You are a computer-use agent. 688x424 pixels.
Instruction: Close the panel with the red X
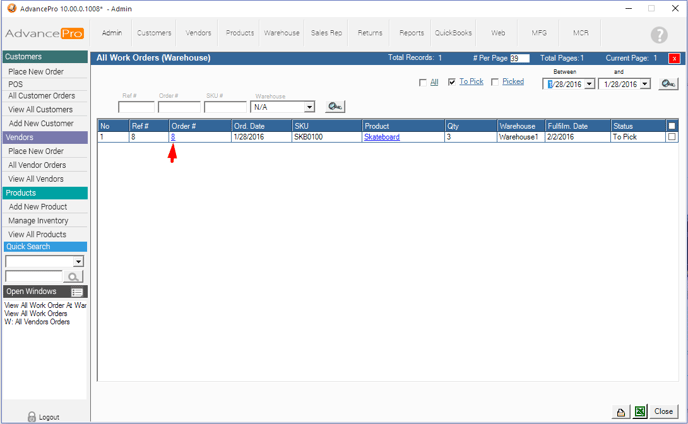[674, 58]
